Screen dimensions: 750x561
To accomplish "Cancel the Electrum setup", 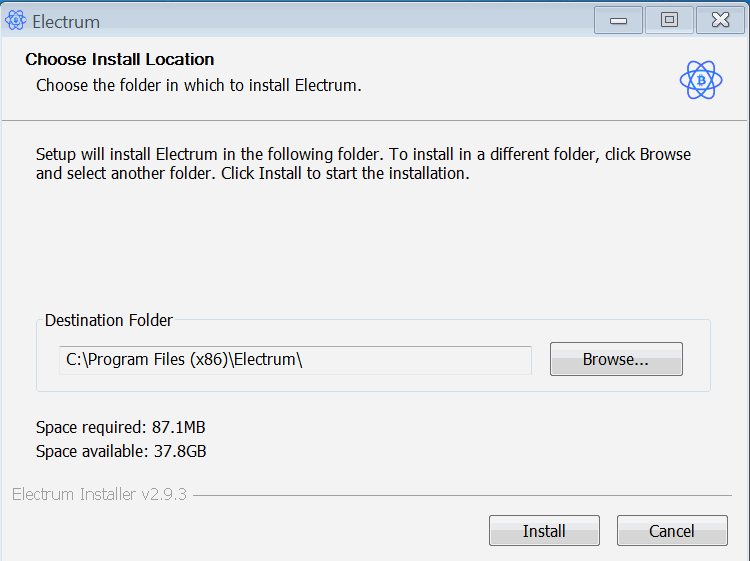I will point(672,531).
